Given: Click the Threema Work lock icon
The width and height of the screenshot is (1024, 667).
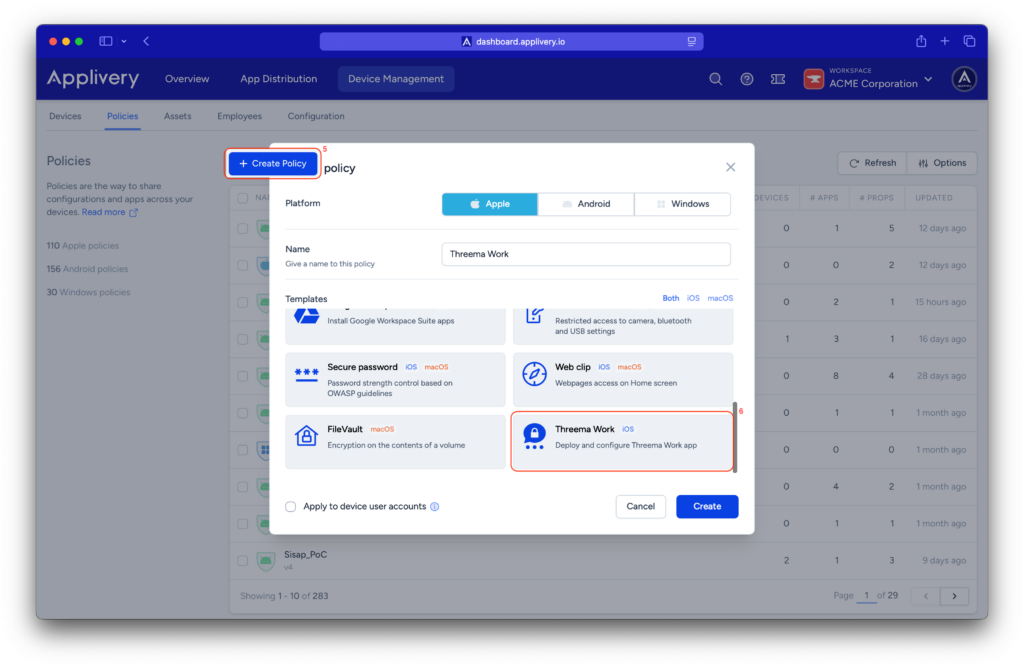Looking at the screenshot, I should click(x=534, y=436).
